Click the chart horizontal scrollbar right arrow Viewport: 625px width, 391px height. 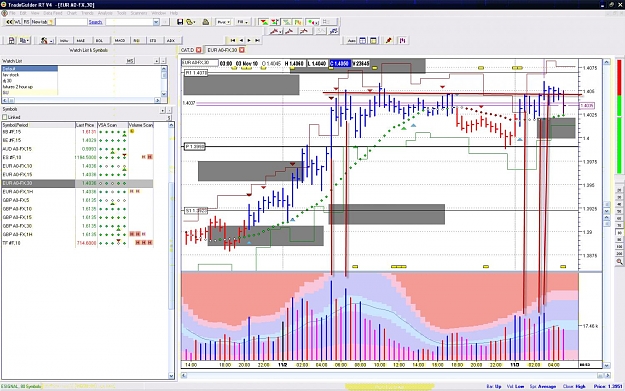607,375
